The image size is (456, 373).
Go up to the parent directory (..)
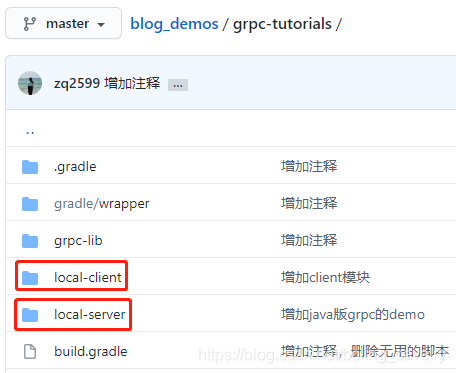click(30, 132)
